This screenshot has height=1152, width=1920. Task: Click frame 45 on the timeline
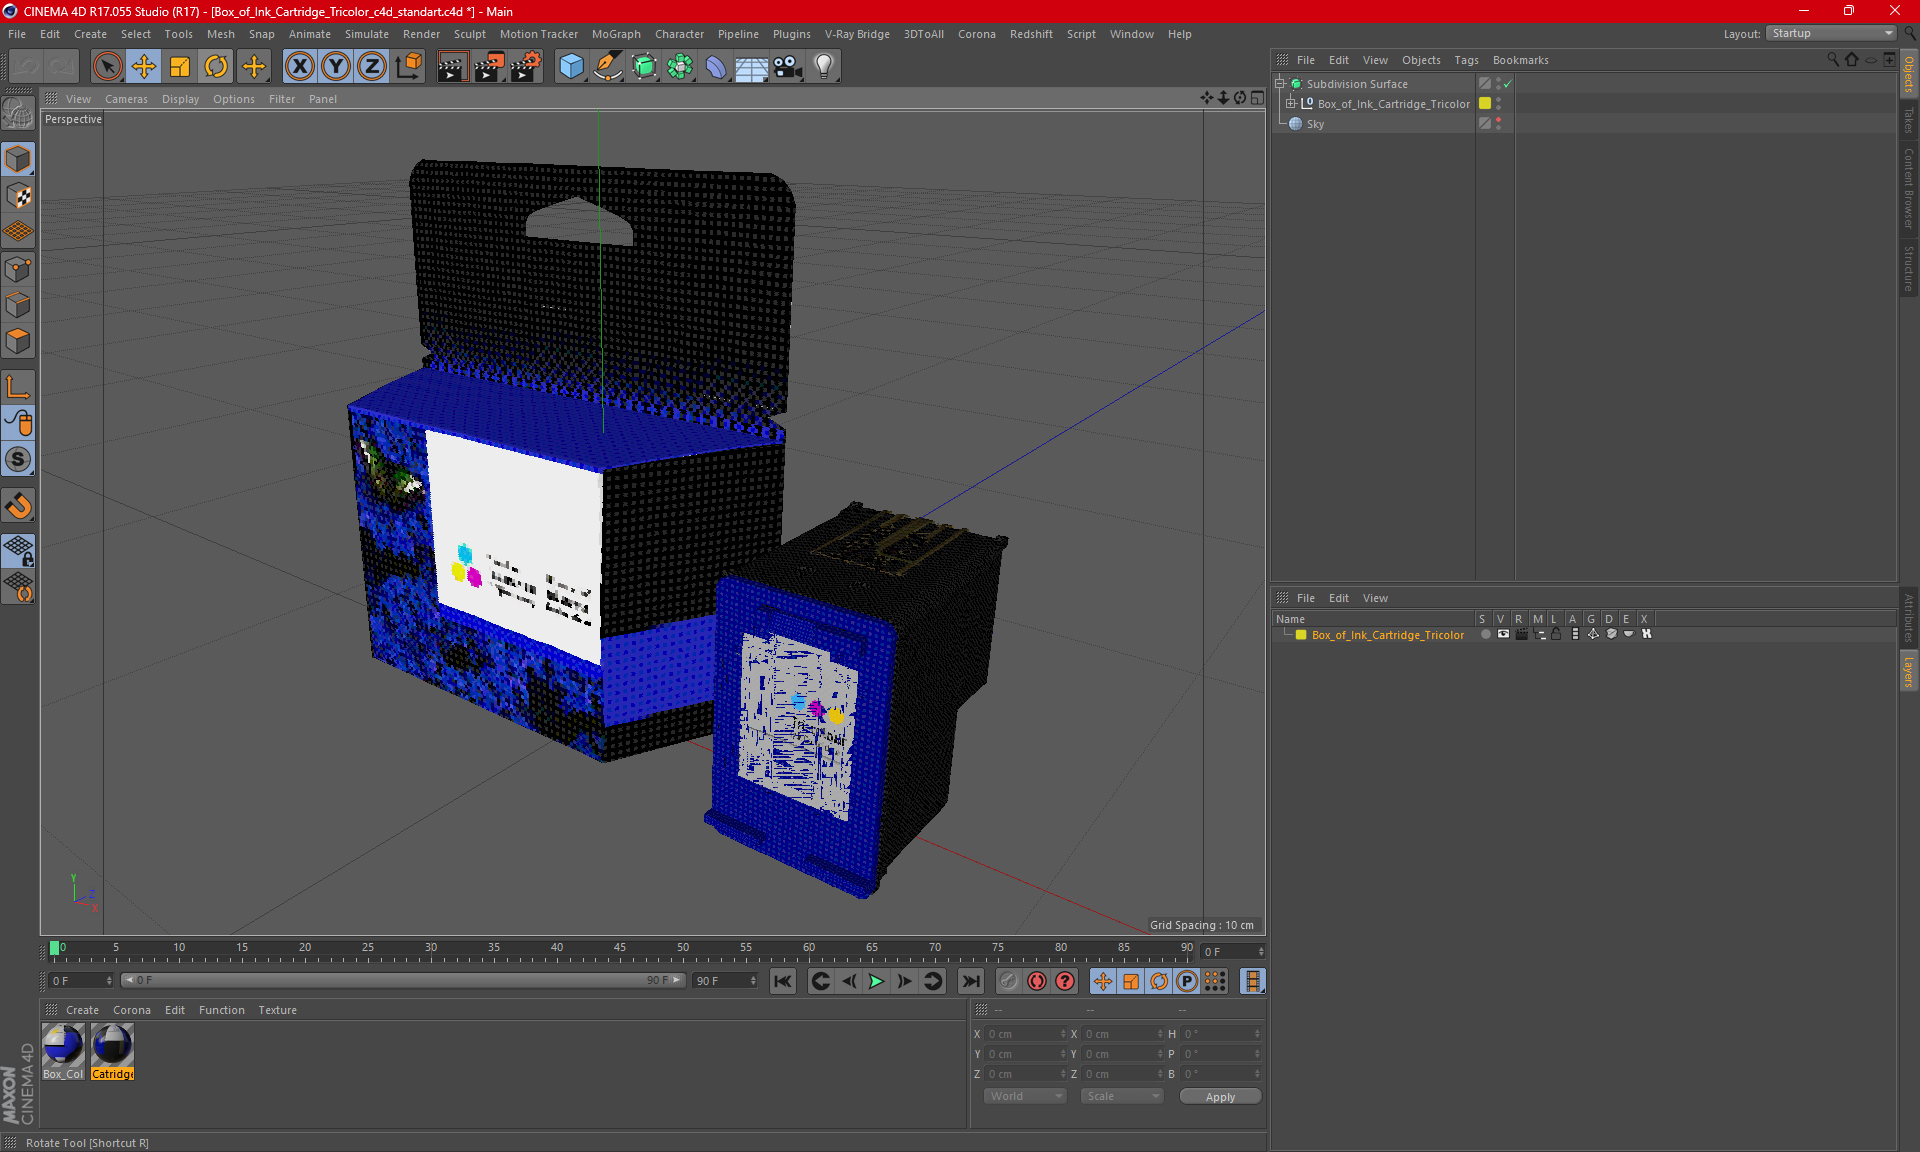coord(620,948)
